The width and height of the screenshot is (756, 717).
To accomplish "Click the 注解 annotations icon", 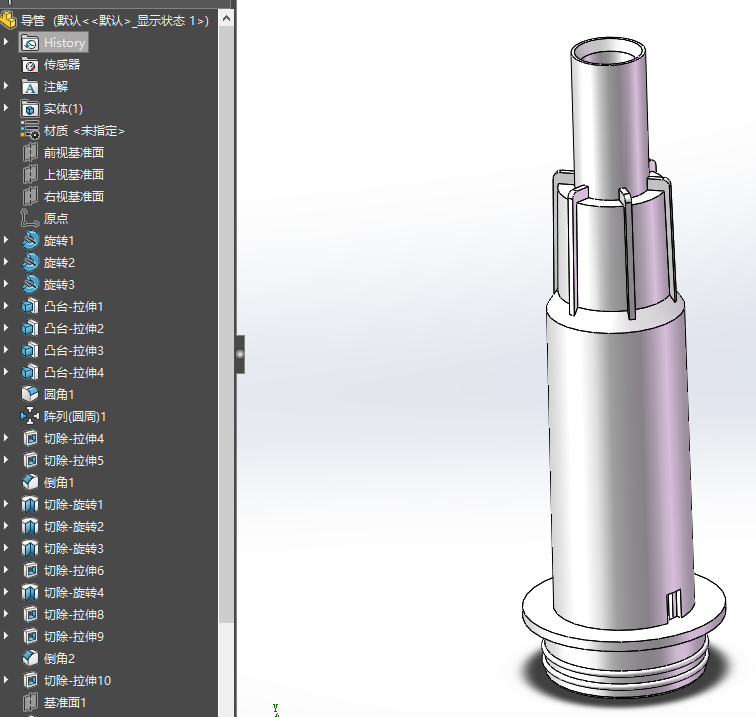I will pyautogui.click(x=30, y=87).
